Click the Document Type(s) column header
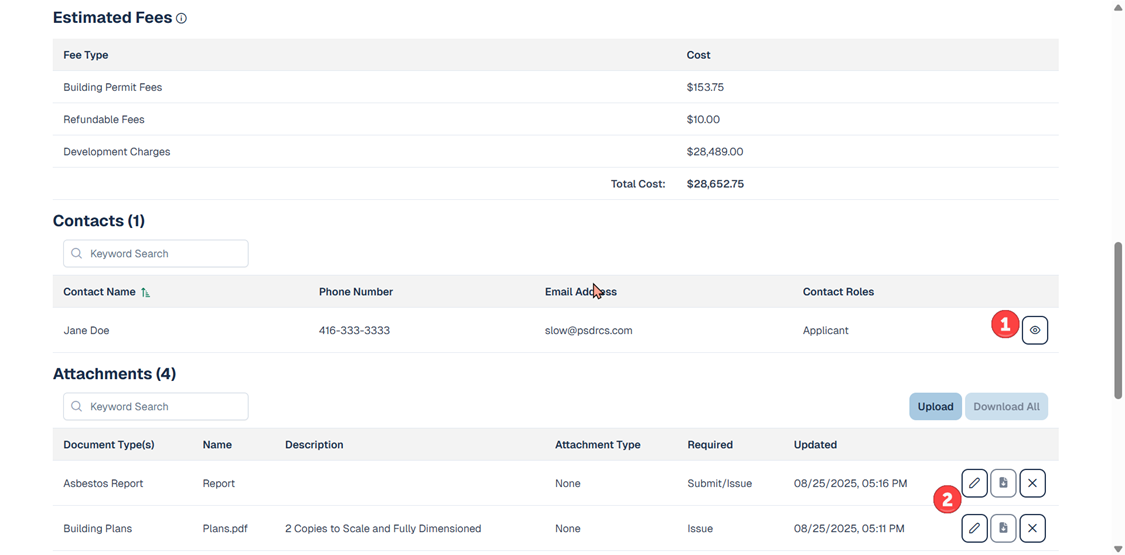Viewport: 1125px width, 555px height. (x=108, y=445)
